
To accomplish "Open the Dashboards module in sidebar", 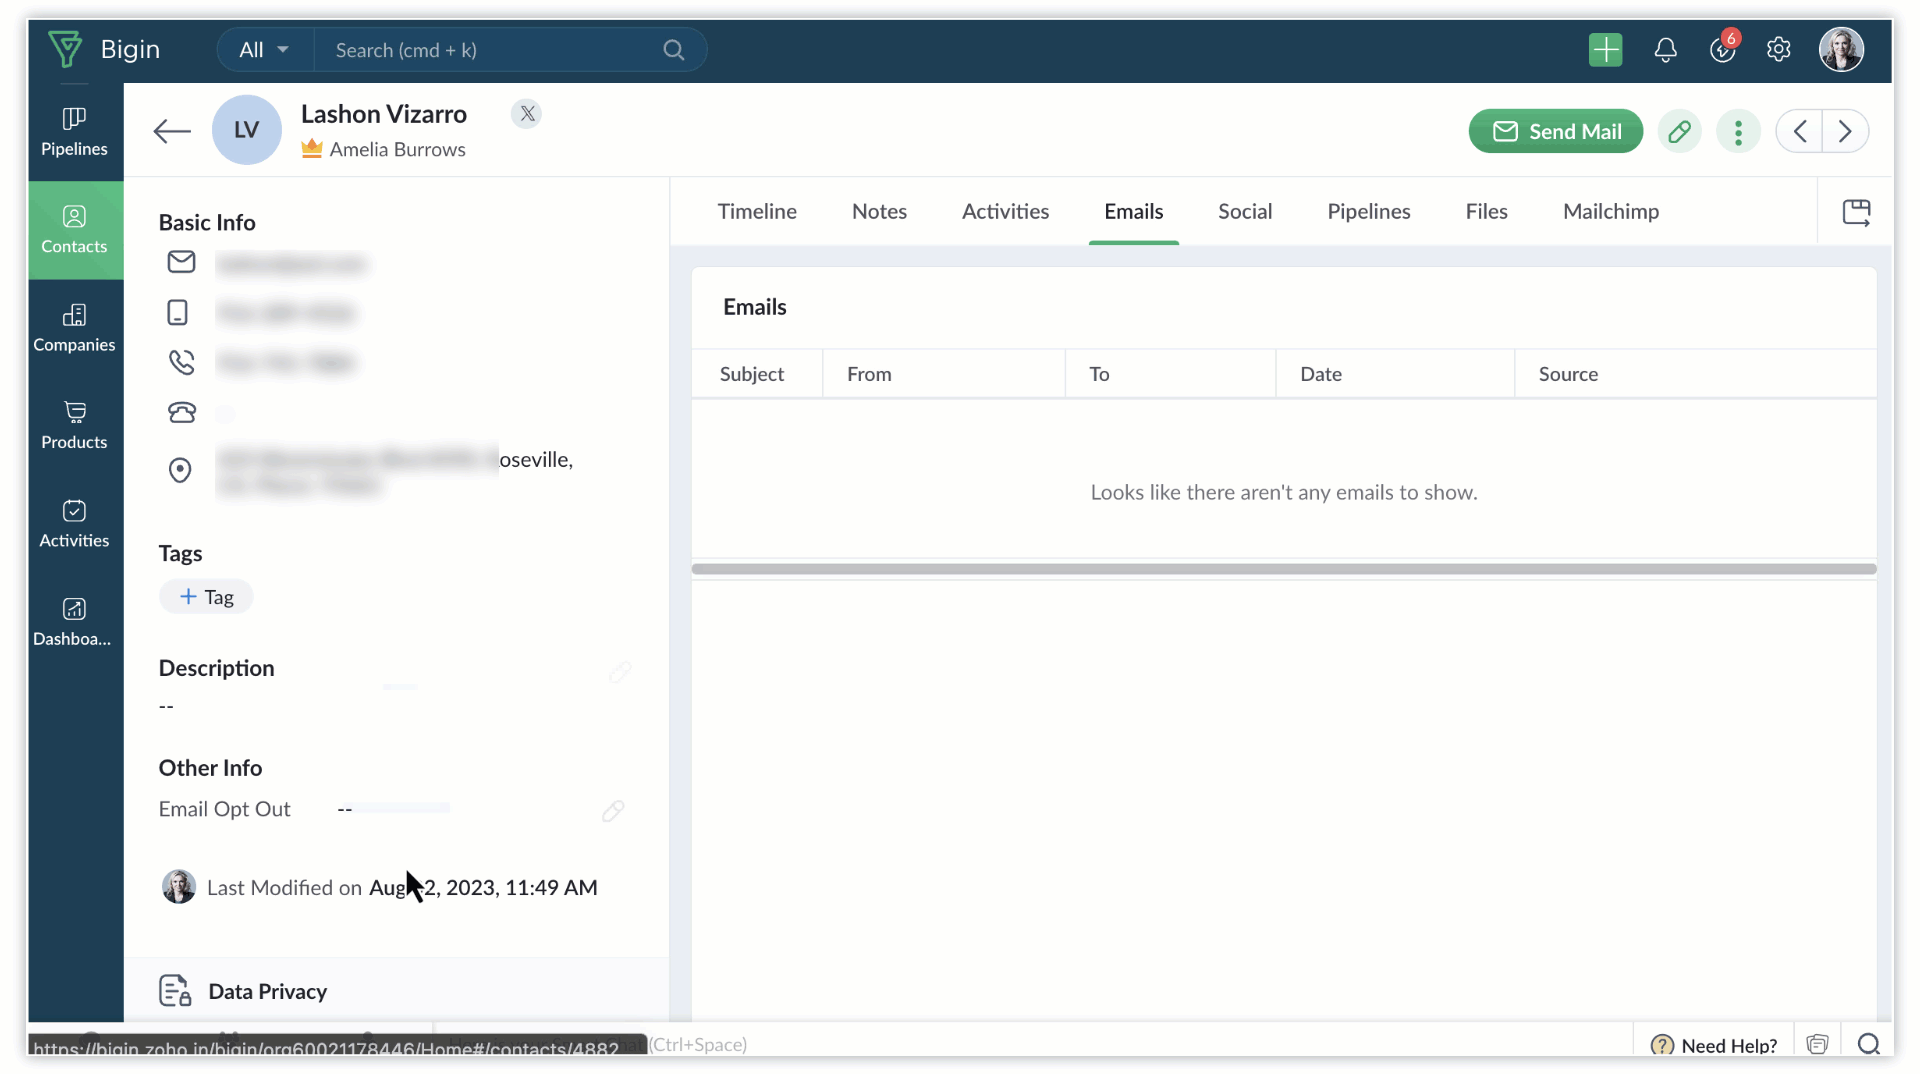I will 74,622.
